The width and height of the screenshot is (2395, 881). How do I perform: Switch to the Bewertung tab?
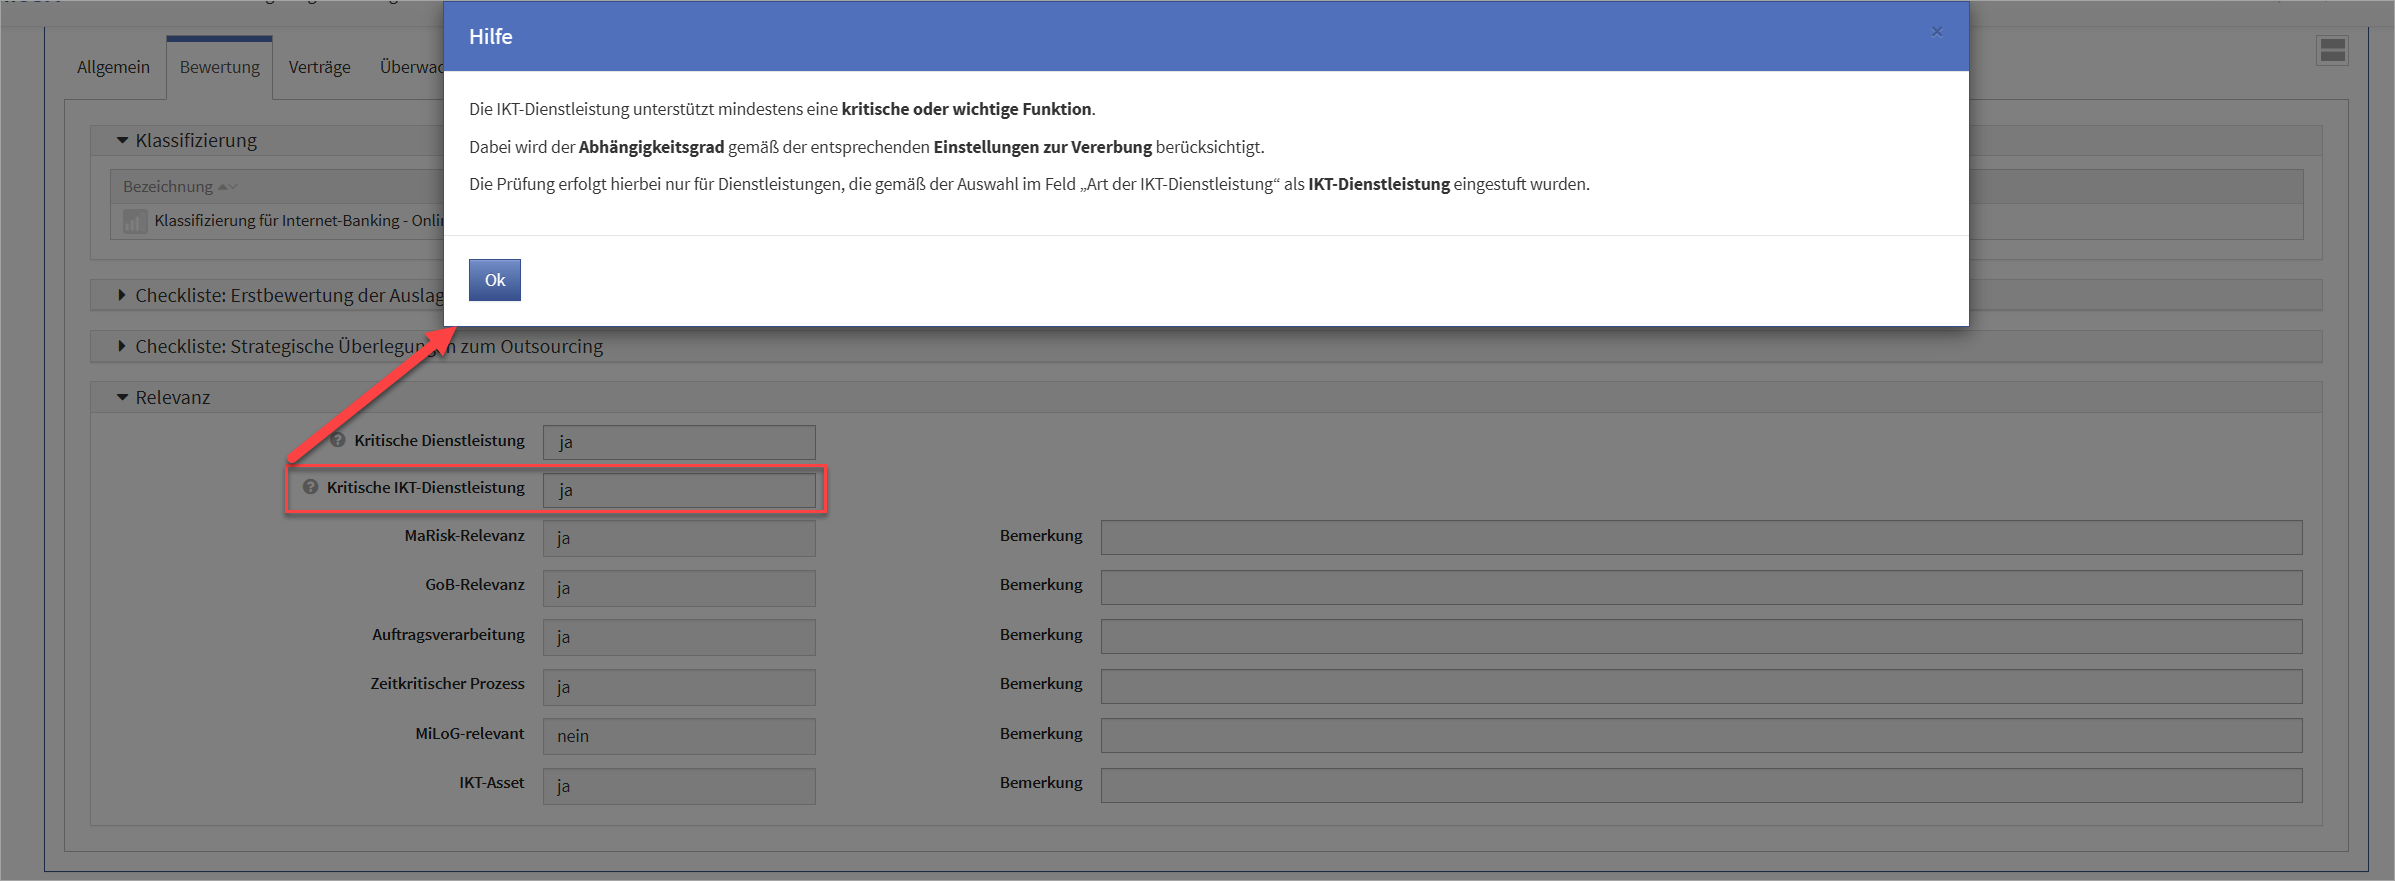[x=219, y=67]
